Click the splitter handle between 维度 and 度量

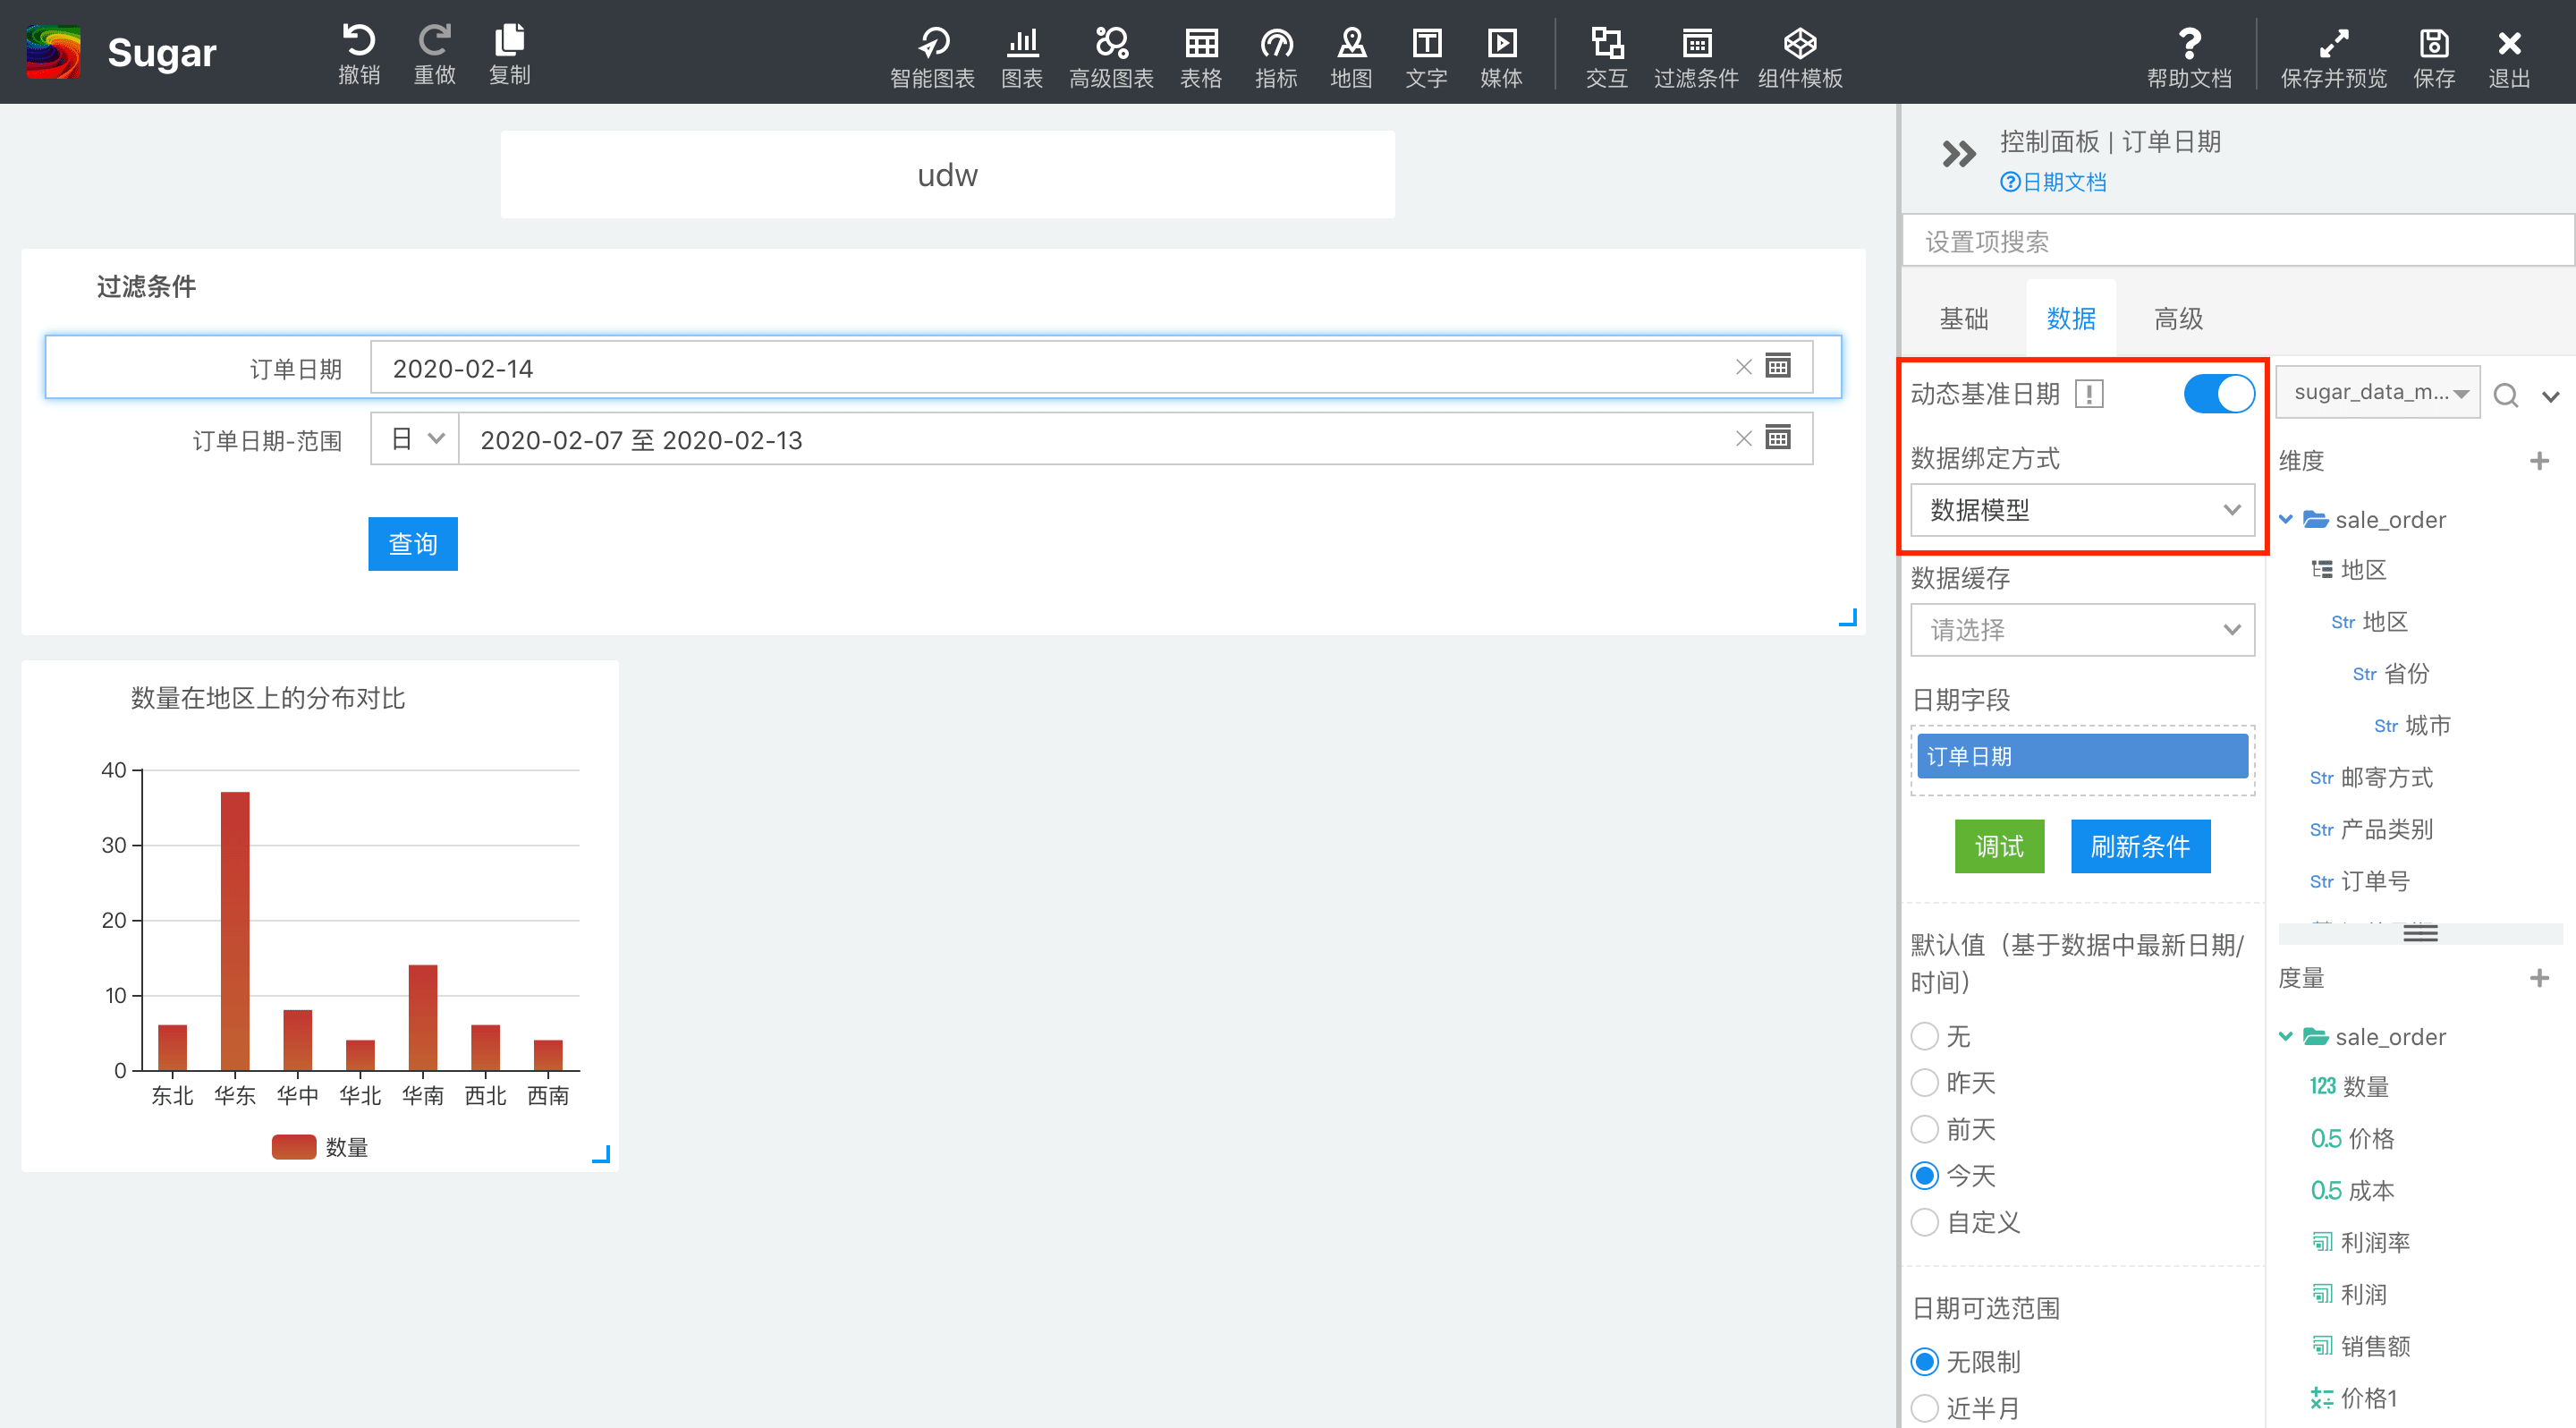click(x=2420, y=933)
